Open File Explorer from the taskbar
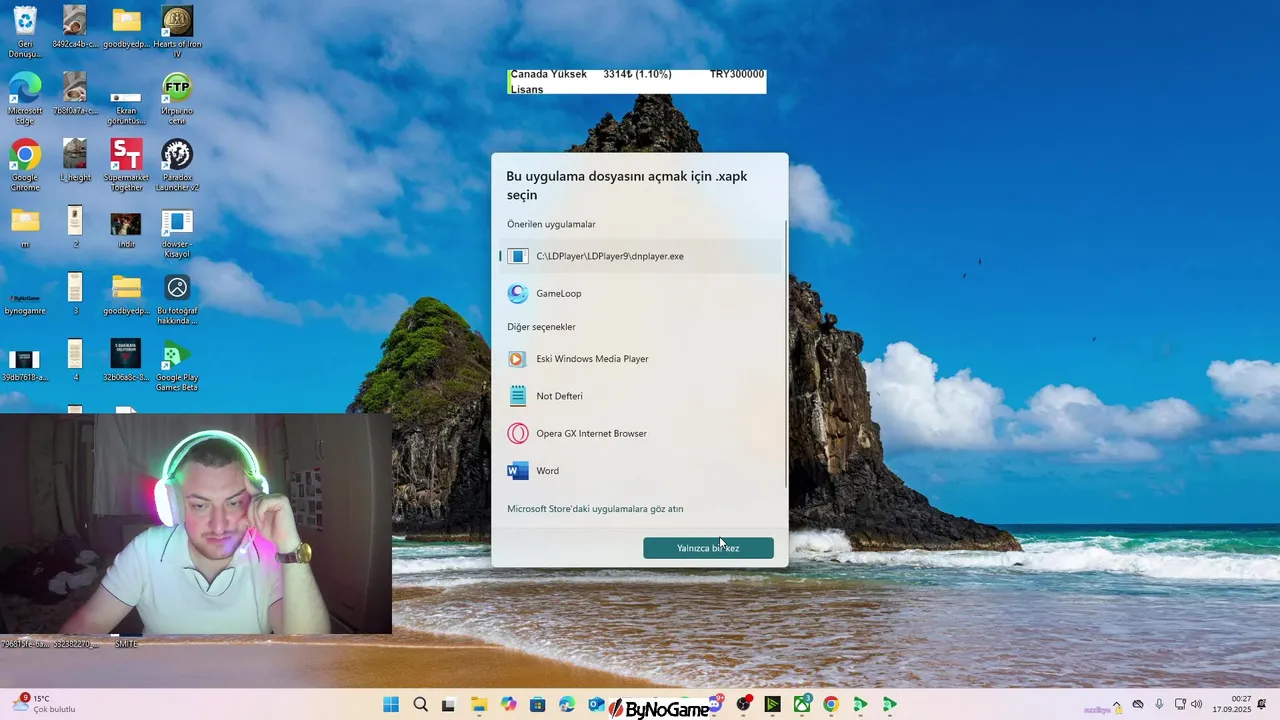 (479, 705)
